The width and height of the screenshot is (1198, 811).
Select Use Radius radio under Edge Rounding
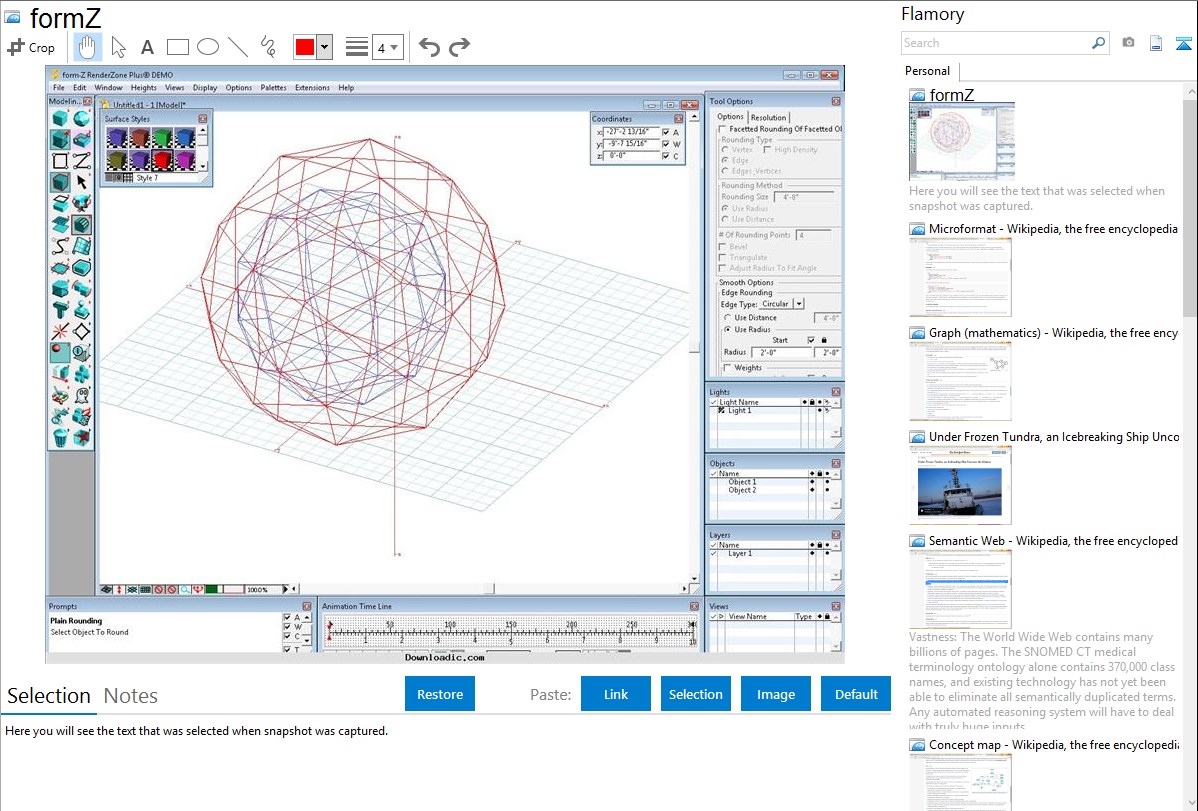coord(727,329)
